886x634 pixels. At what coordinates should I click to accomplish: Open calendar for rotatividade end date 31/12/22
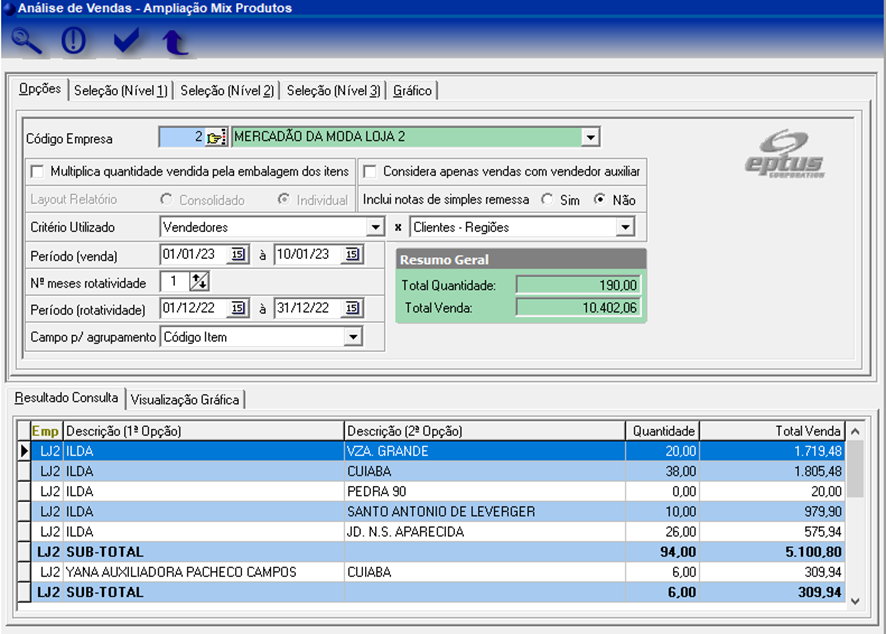[352, 309]
